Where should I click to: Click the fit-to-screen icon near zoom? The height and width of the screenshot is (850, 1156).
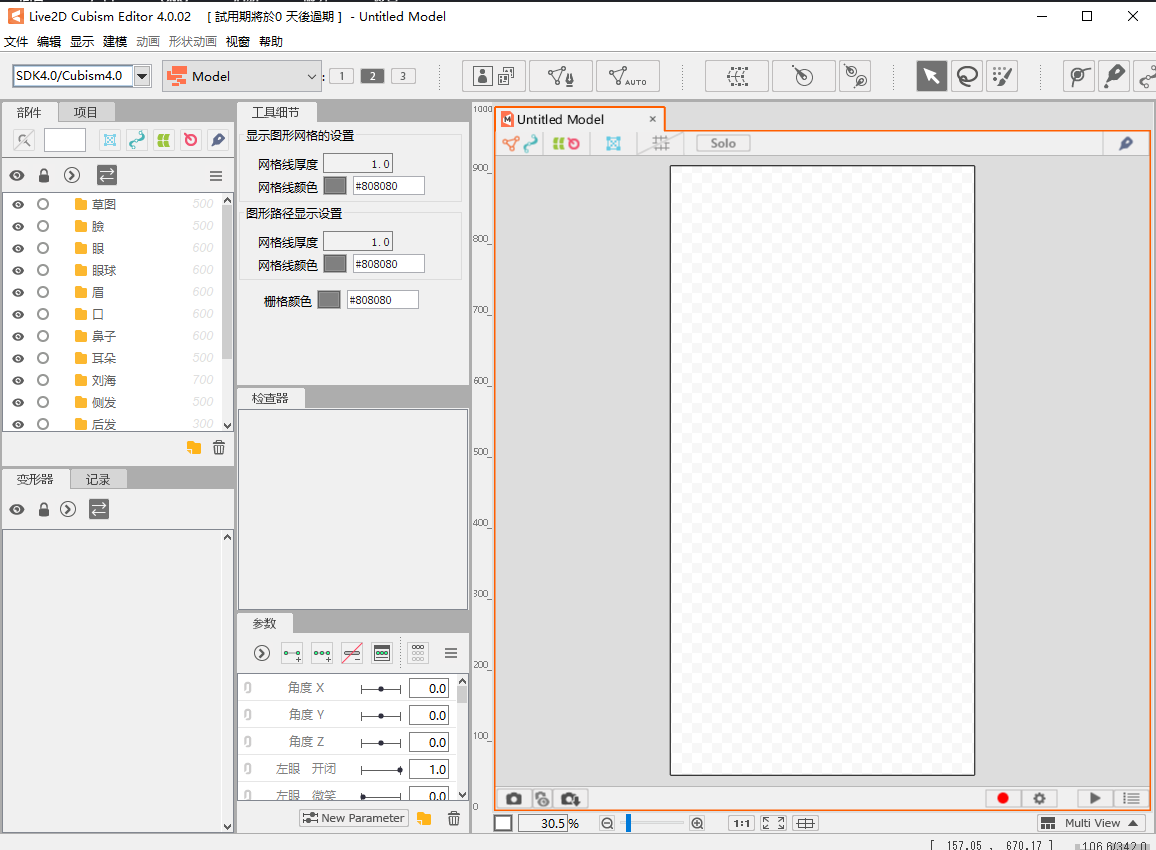773,823
